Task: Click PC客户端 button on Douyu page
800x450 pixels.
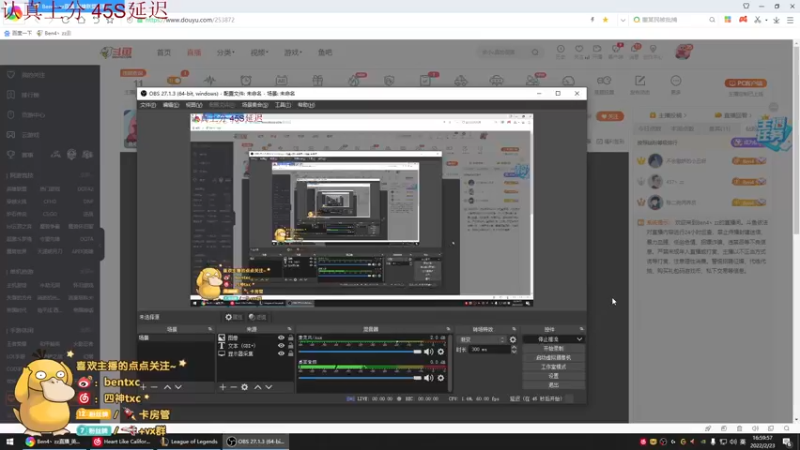Action: pyautogui.click(x=745, y=83)
